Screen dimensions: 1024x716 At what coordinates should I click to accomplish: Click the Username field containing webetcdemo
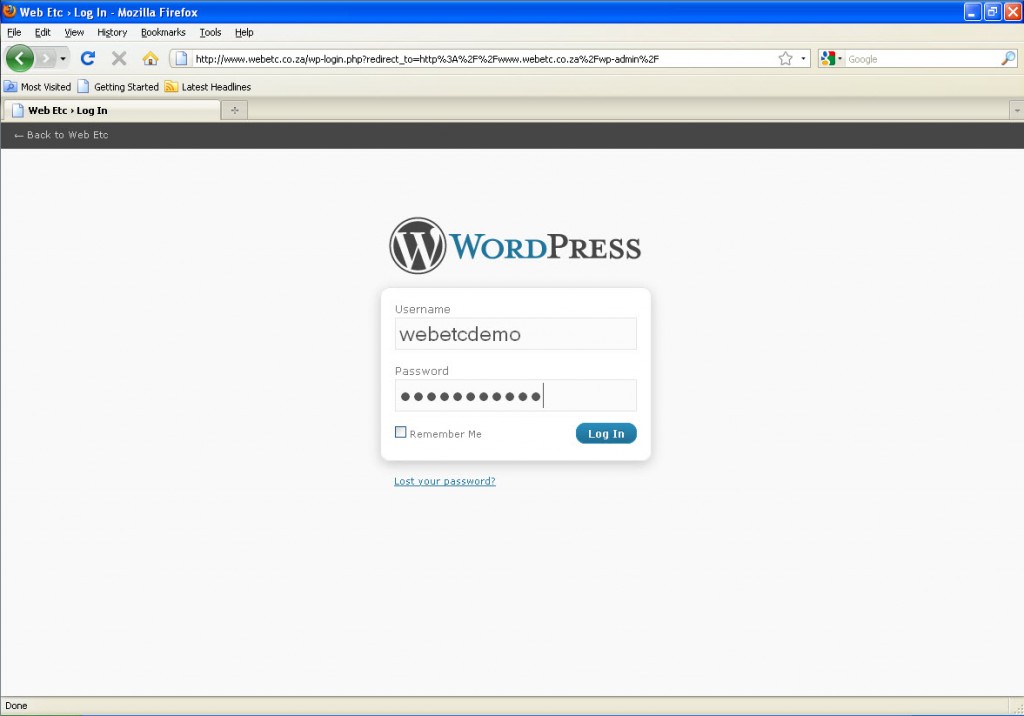[x=515, y=334]
